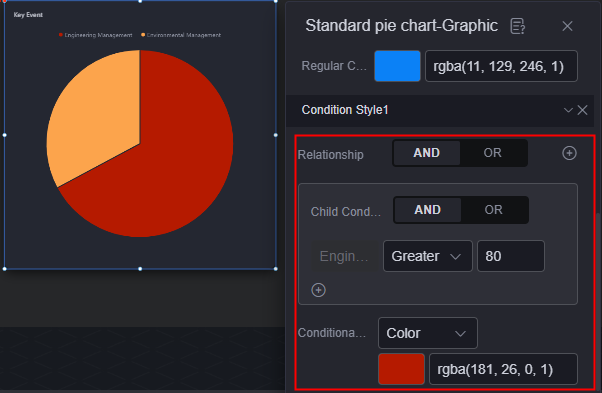Close the Standard pie chart-Graphic panel
The height and width of the screenshot is (393, 602).
point(567,26)
